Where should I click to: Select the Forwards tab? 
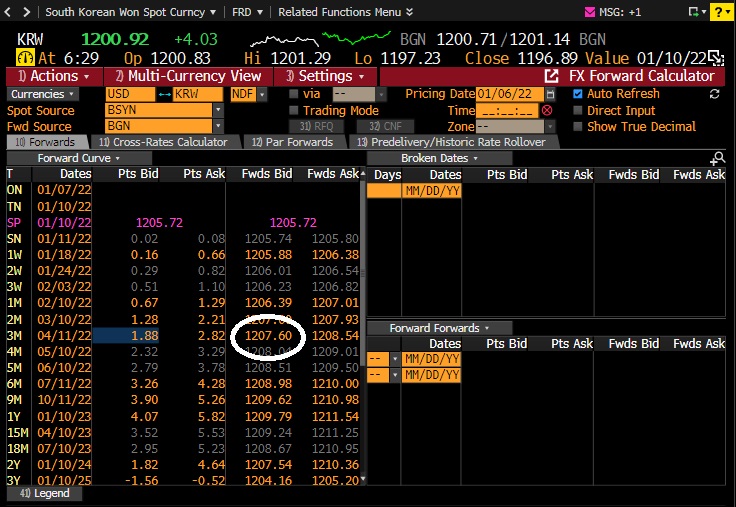[x=46, y=142]
